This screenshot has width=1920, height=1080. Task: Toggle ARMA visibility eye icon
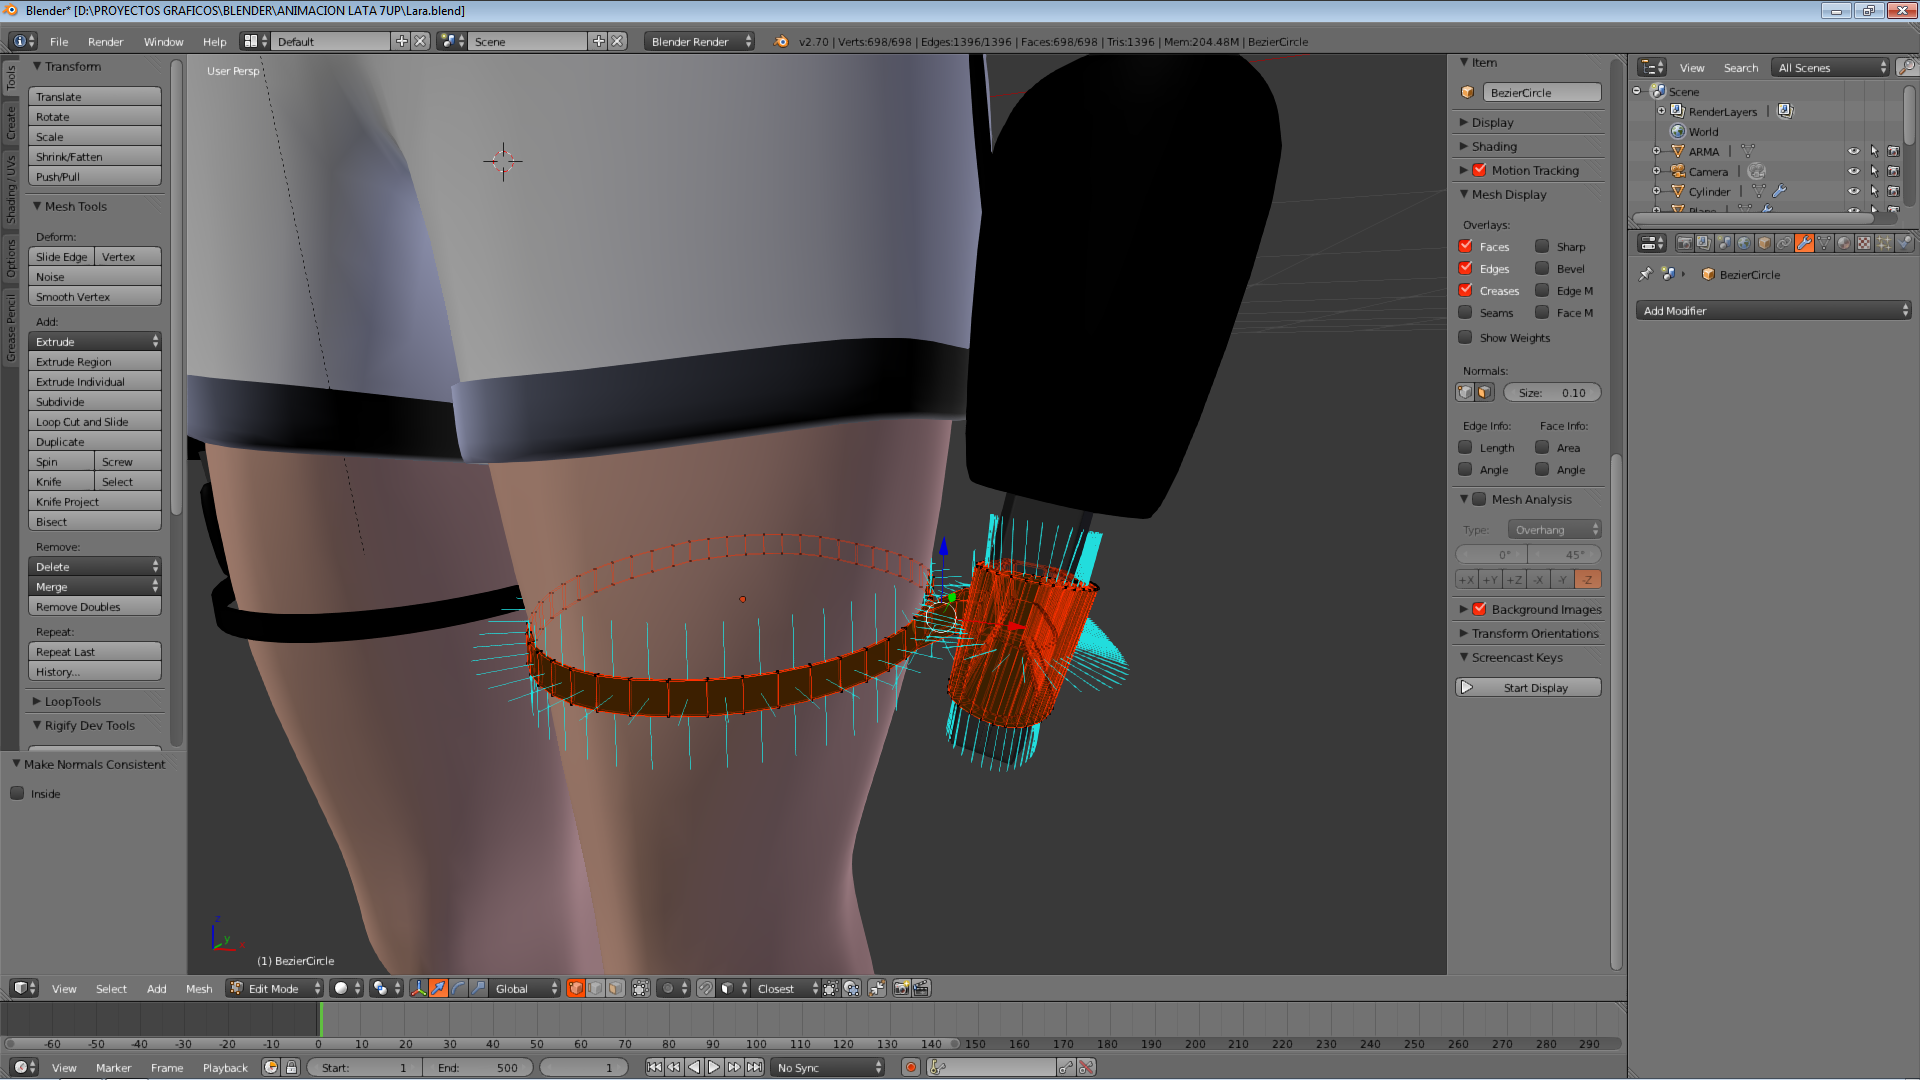point(1853,151)
